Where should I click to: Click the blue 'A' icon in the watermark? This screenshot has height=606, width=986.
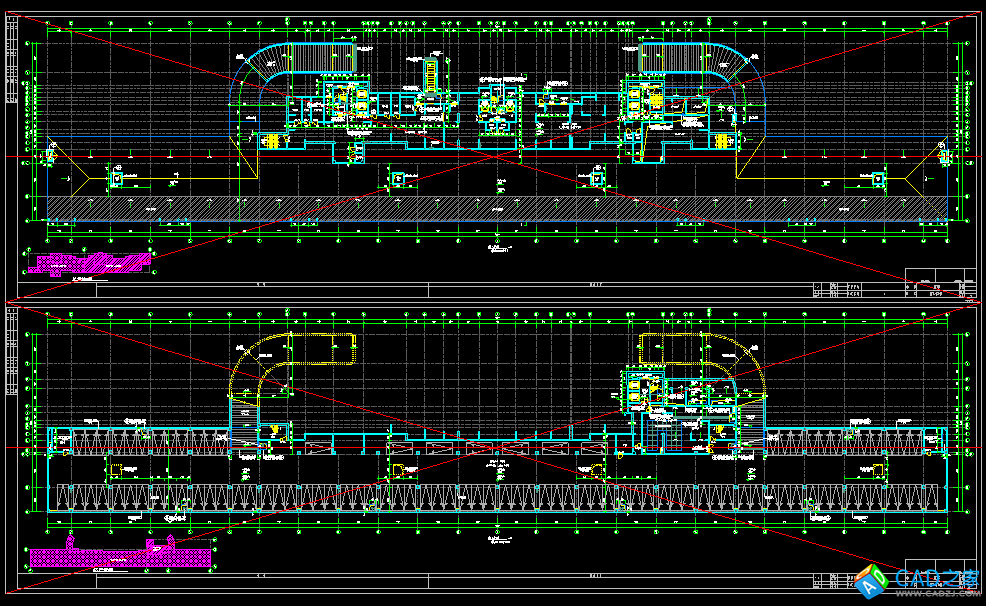[x=868, y=581]
